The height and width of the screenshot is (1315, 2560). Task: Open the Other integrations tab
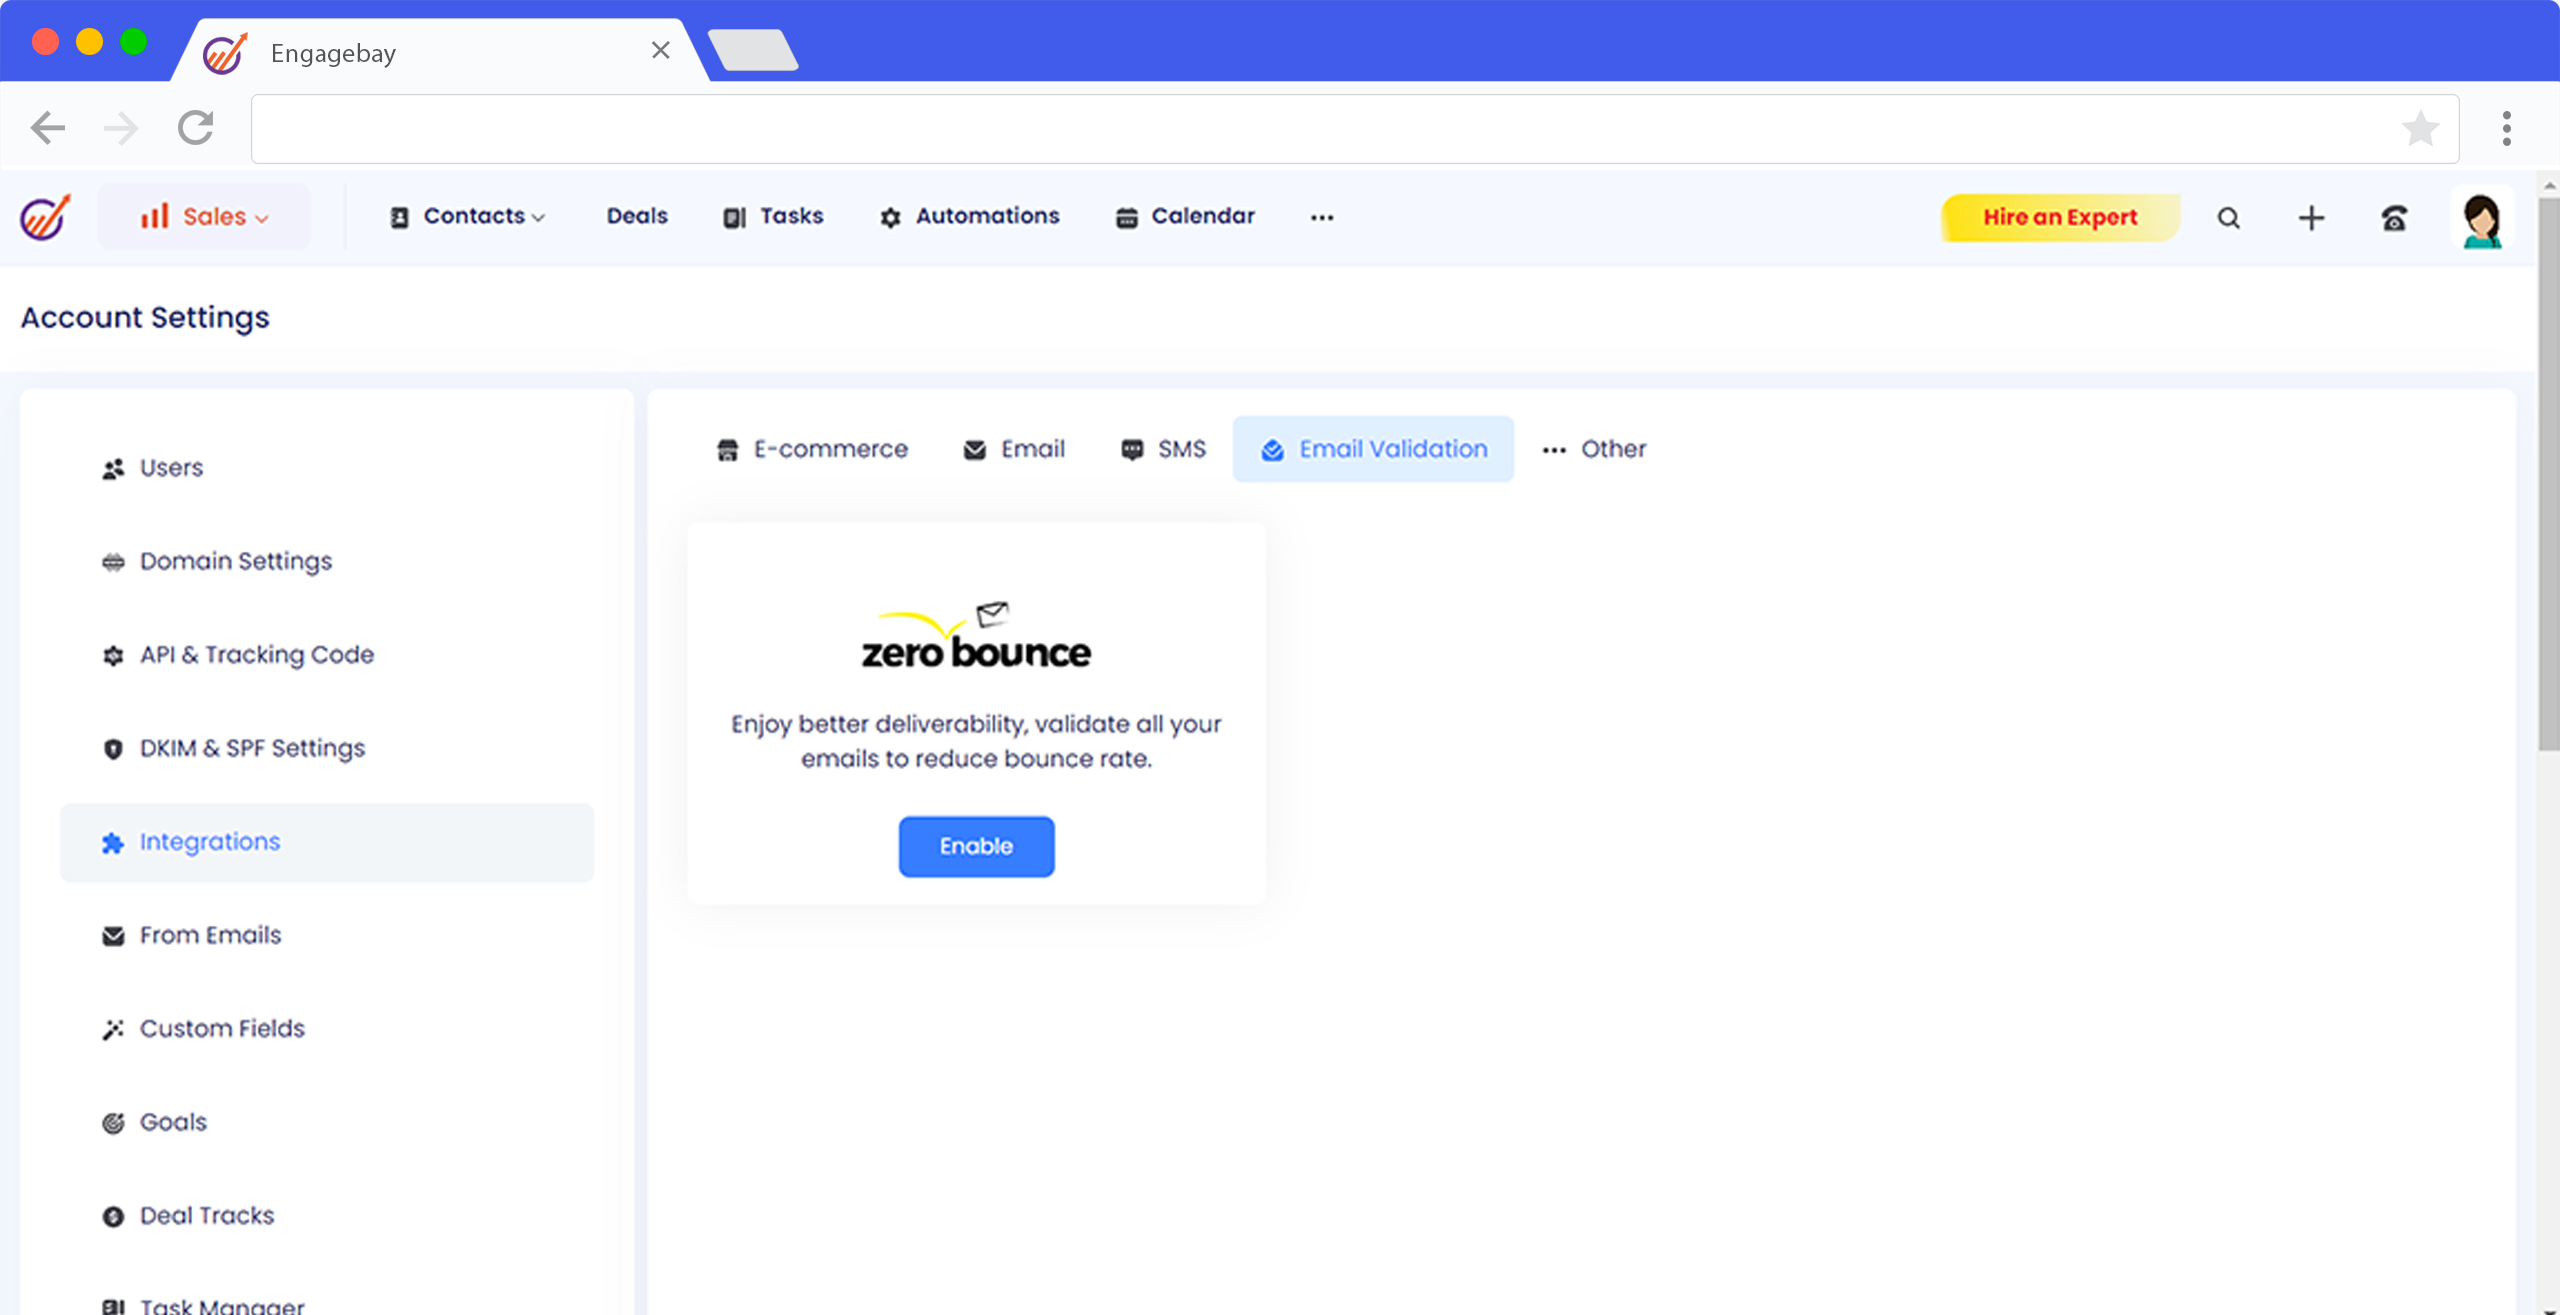pos(1594,450)
